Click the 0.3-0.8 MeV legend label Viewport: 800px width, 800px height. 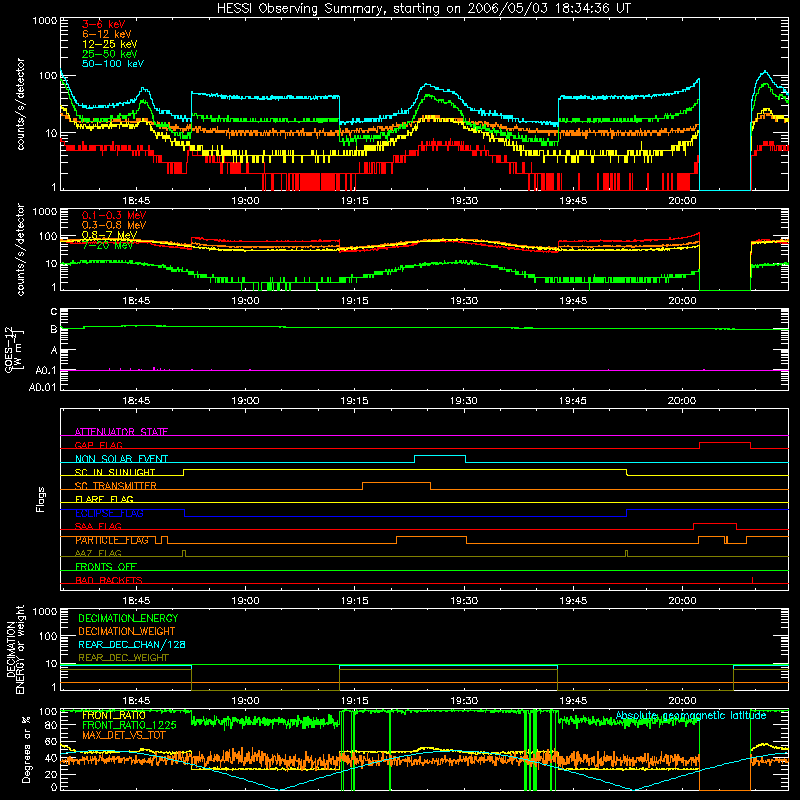pyautogui.click(x=114, y=225)
